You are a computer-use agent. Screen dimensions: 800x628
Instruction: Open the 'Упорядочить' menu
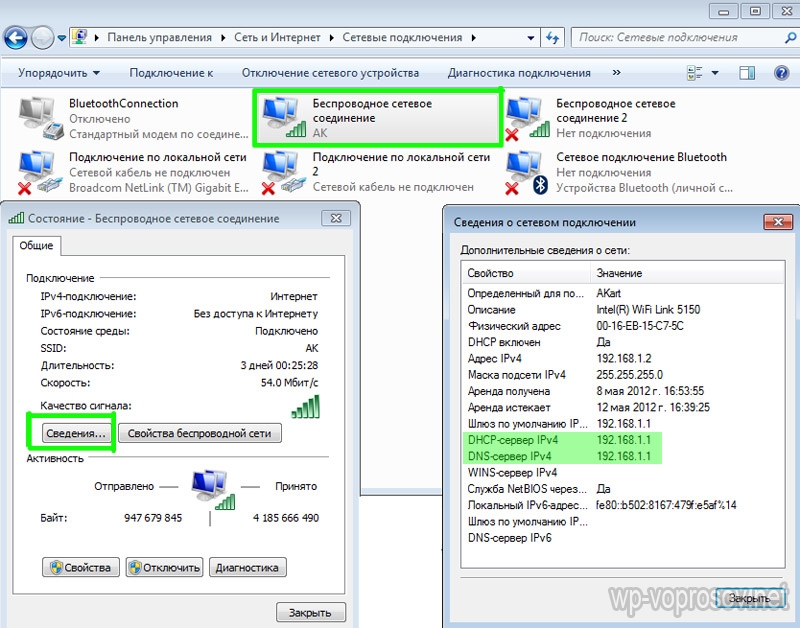tap(59, 73)
